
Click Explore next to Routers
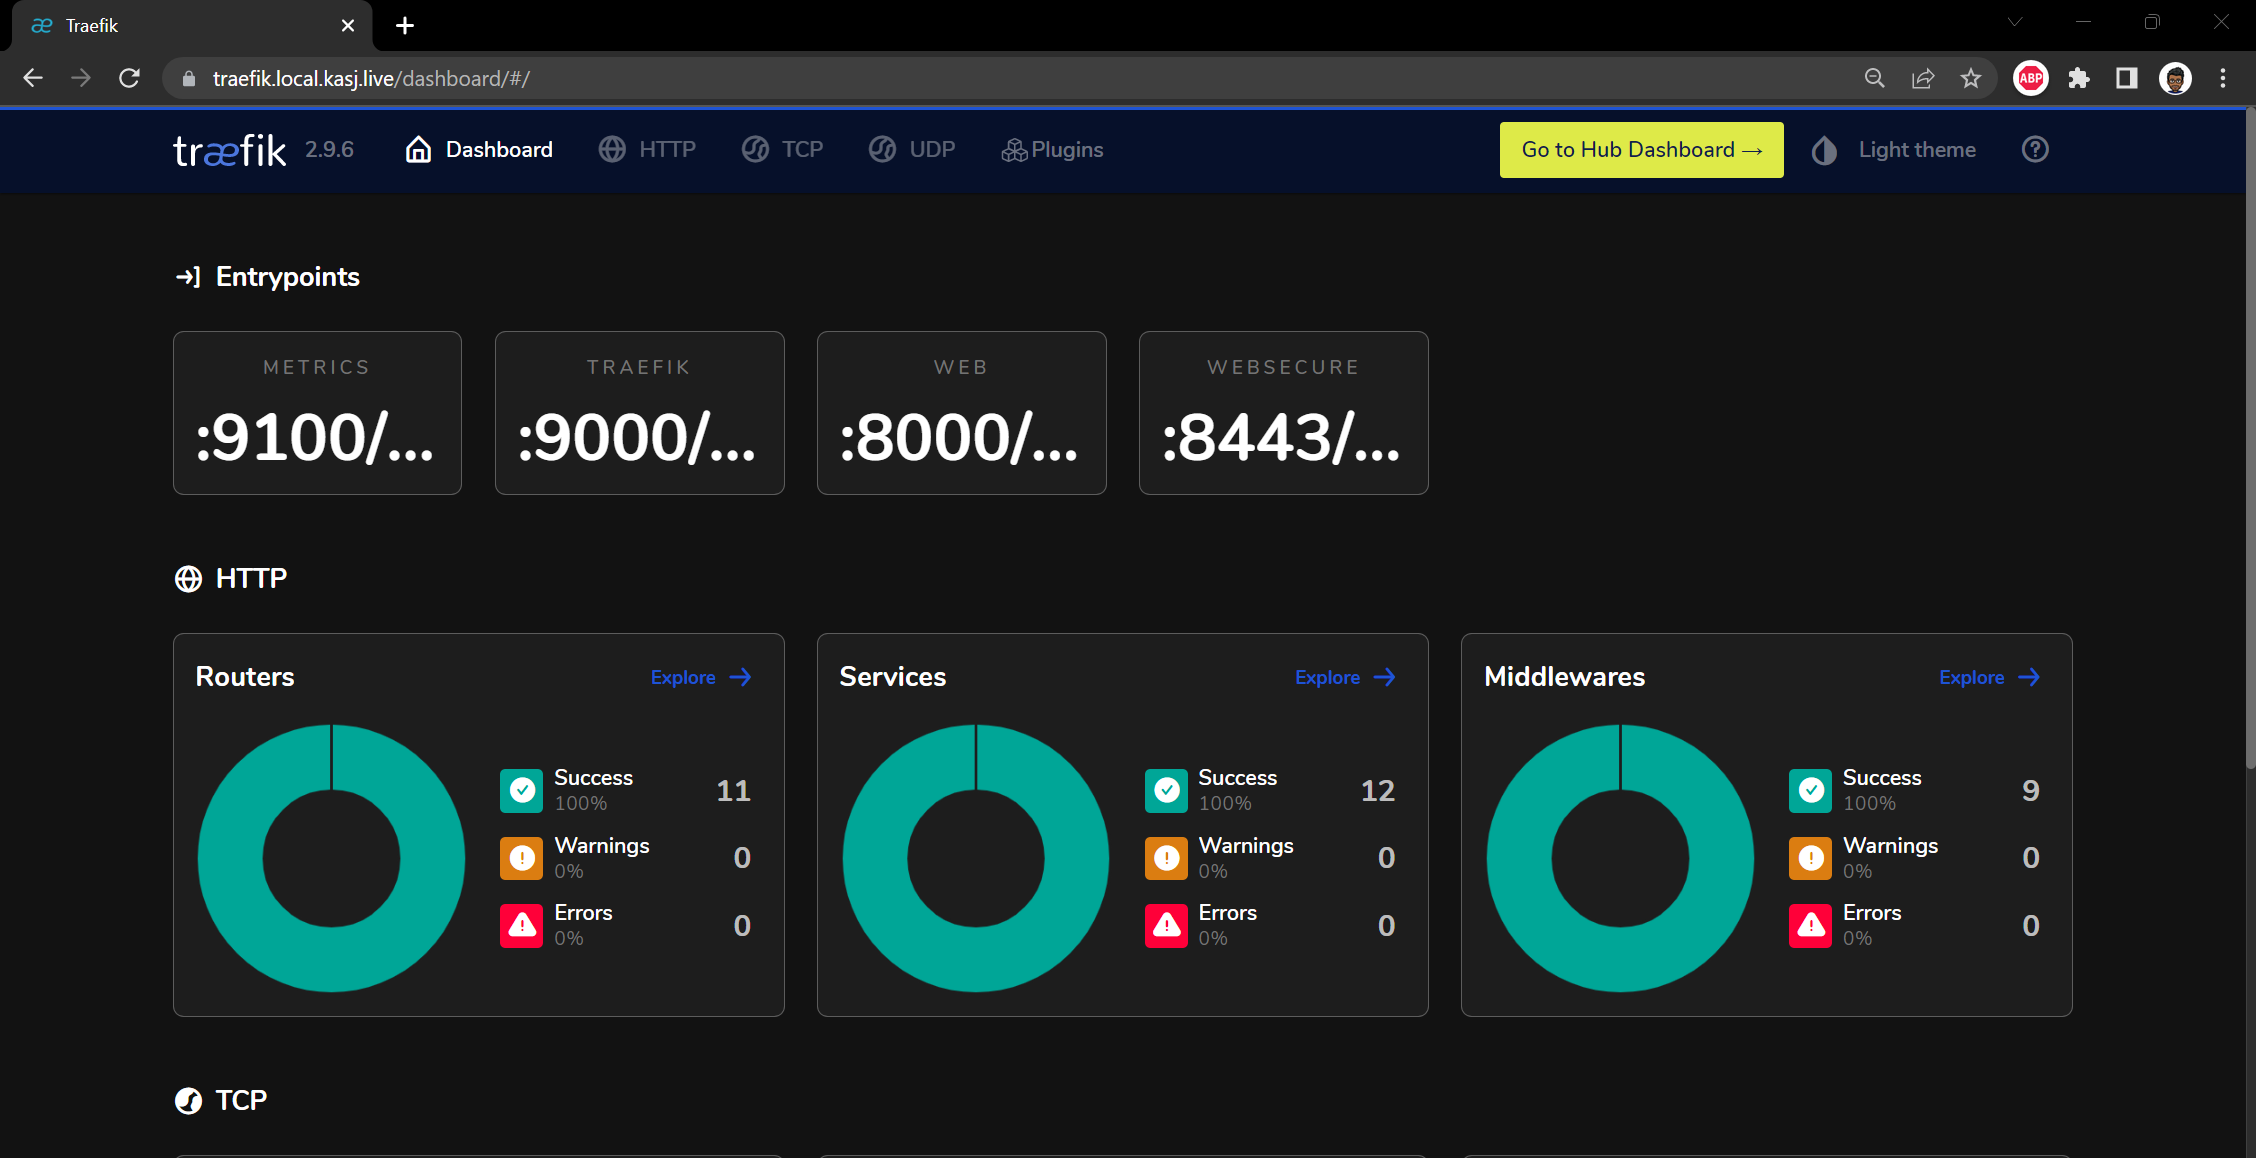point(700,677)
